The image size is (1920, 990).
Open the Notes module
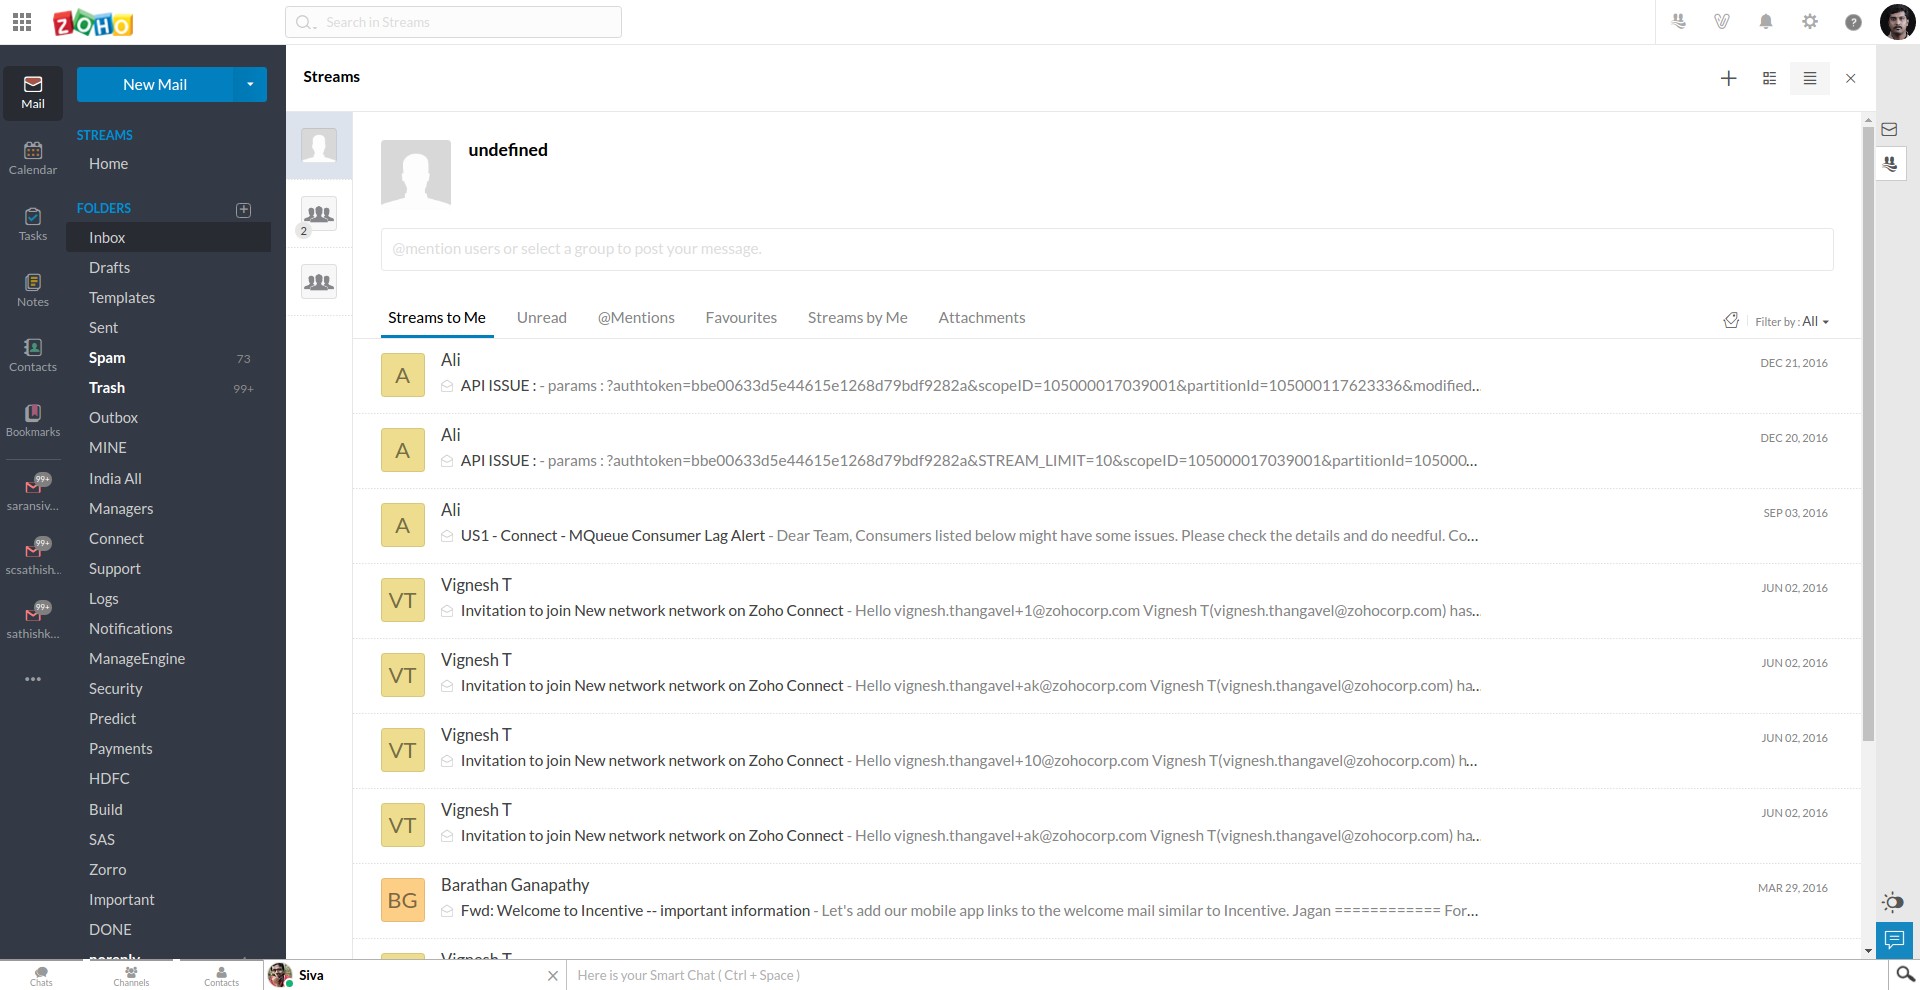coord(33,290)
